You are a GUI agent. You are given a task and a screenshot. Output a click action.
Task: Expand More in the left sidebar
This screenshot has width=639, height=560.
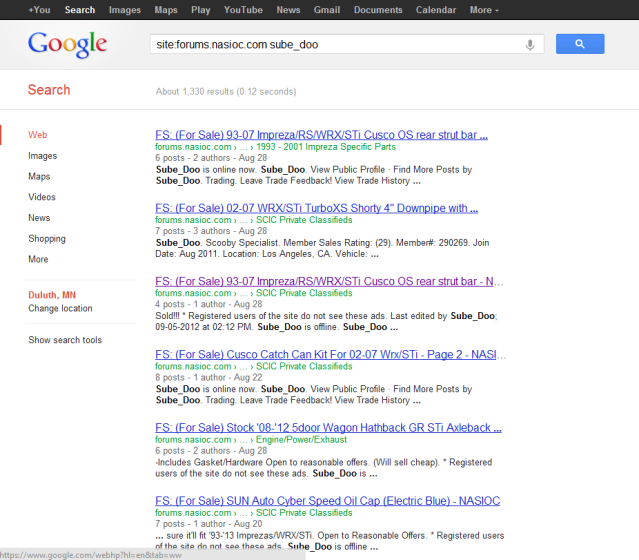click(38, 259)
